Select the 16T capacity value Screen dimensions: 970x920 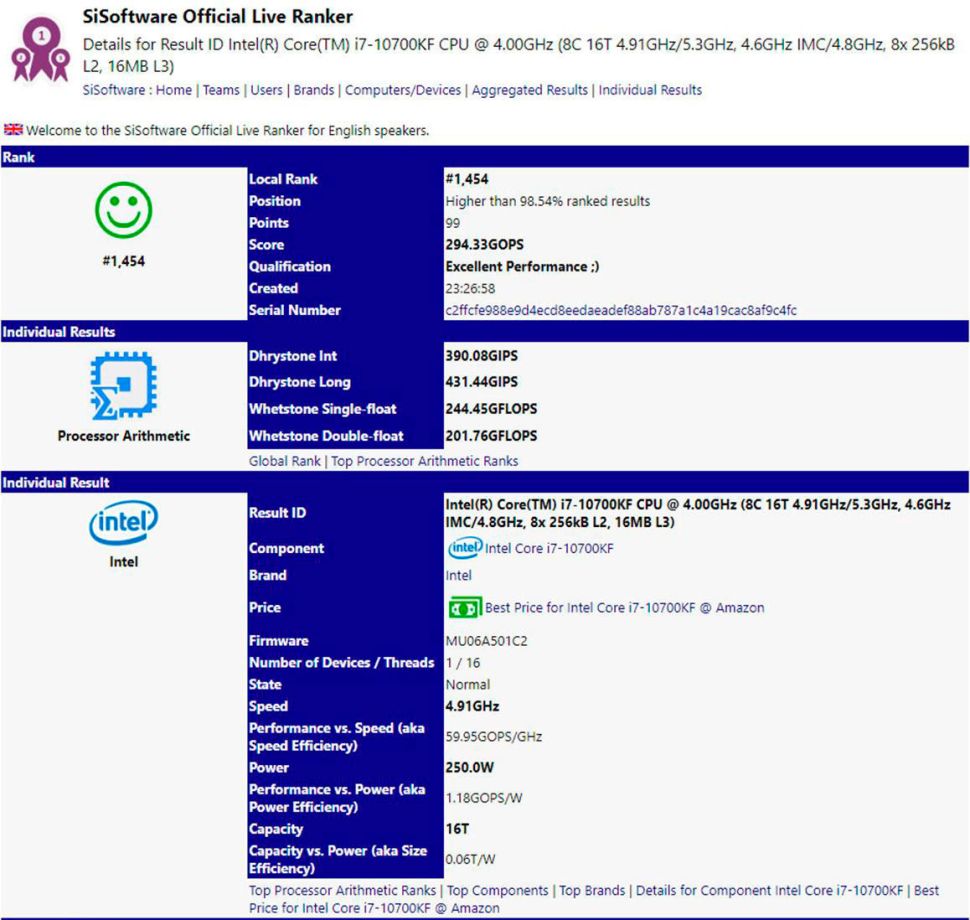457,828
